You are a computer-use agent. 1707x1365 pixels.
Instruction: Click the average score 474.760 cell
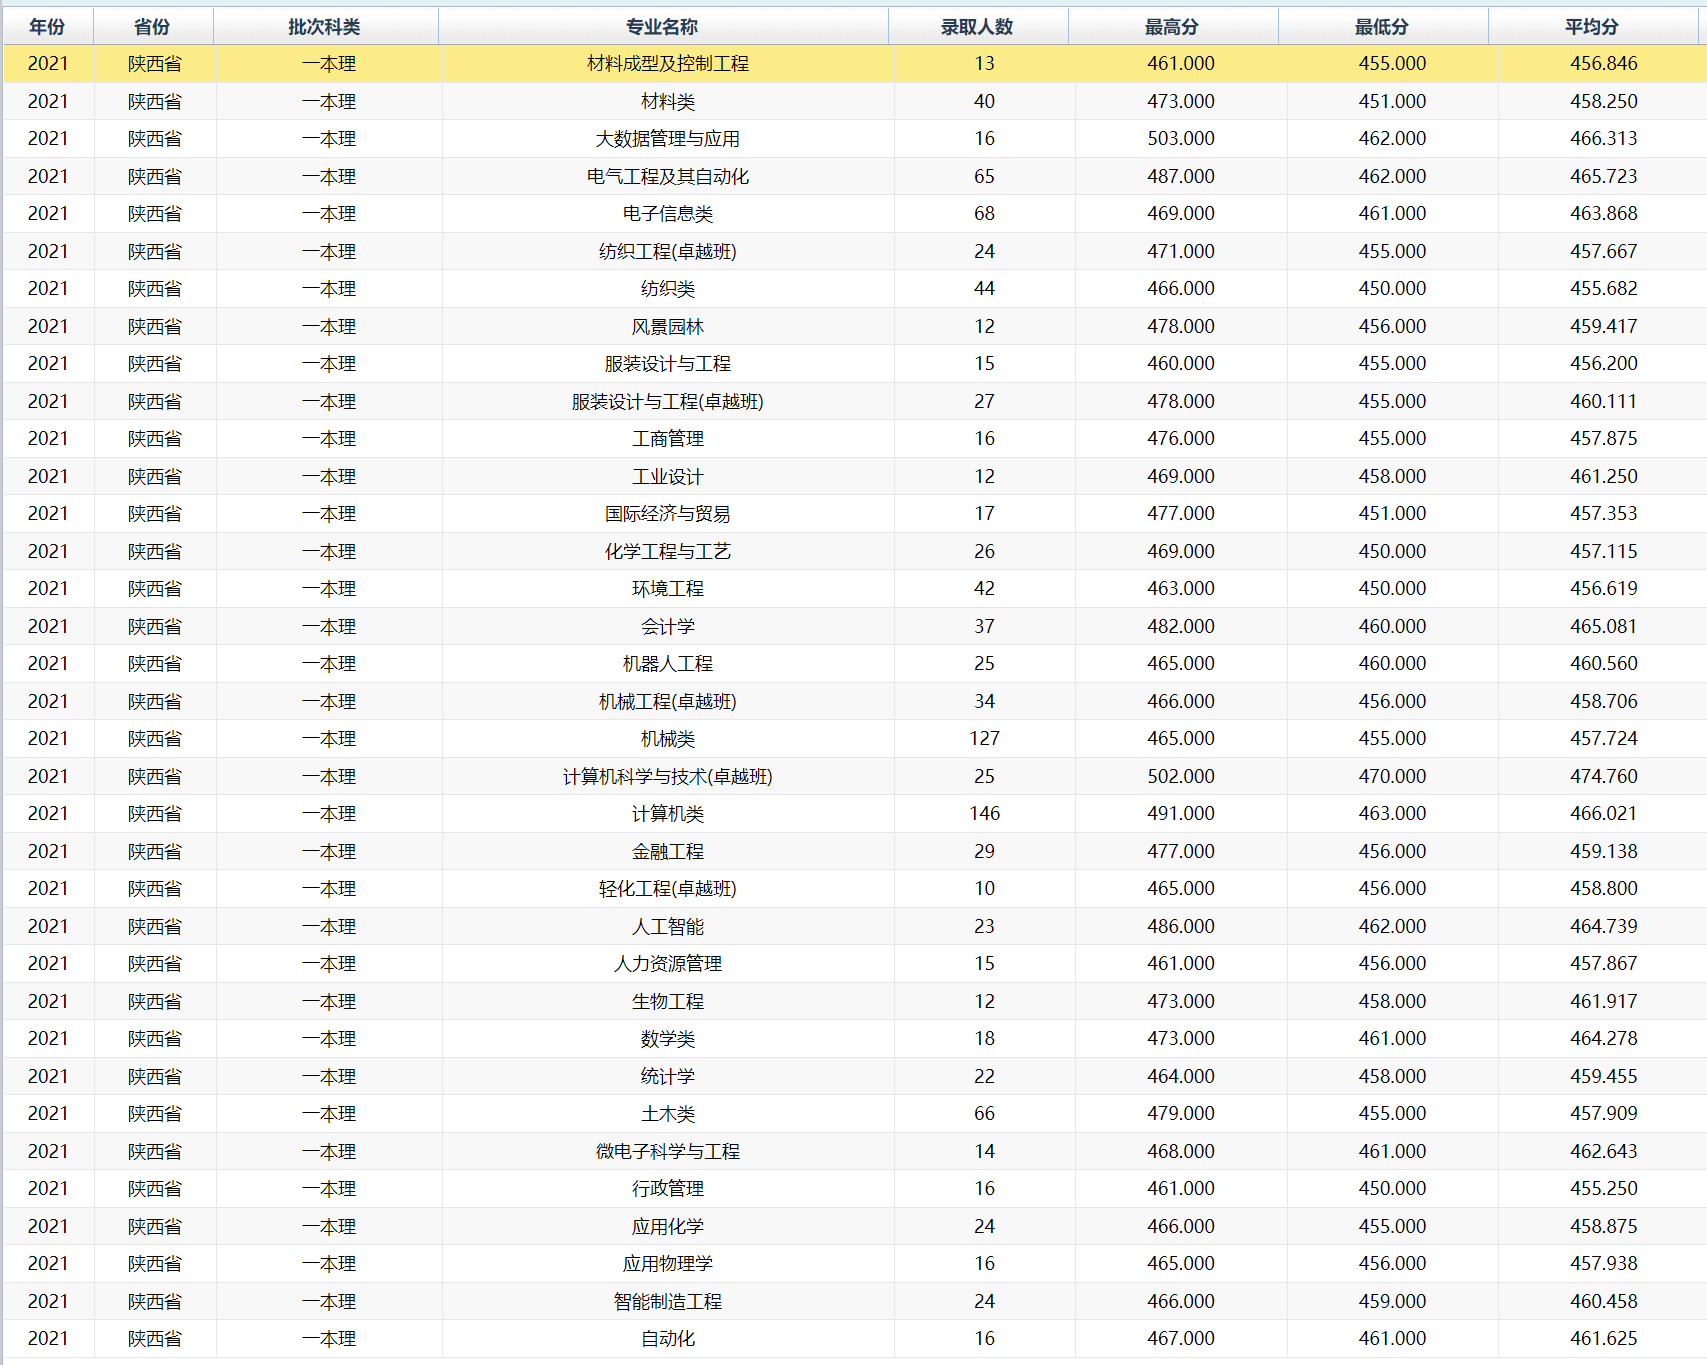click(x=1603, y=777)
